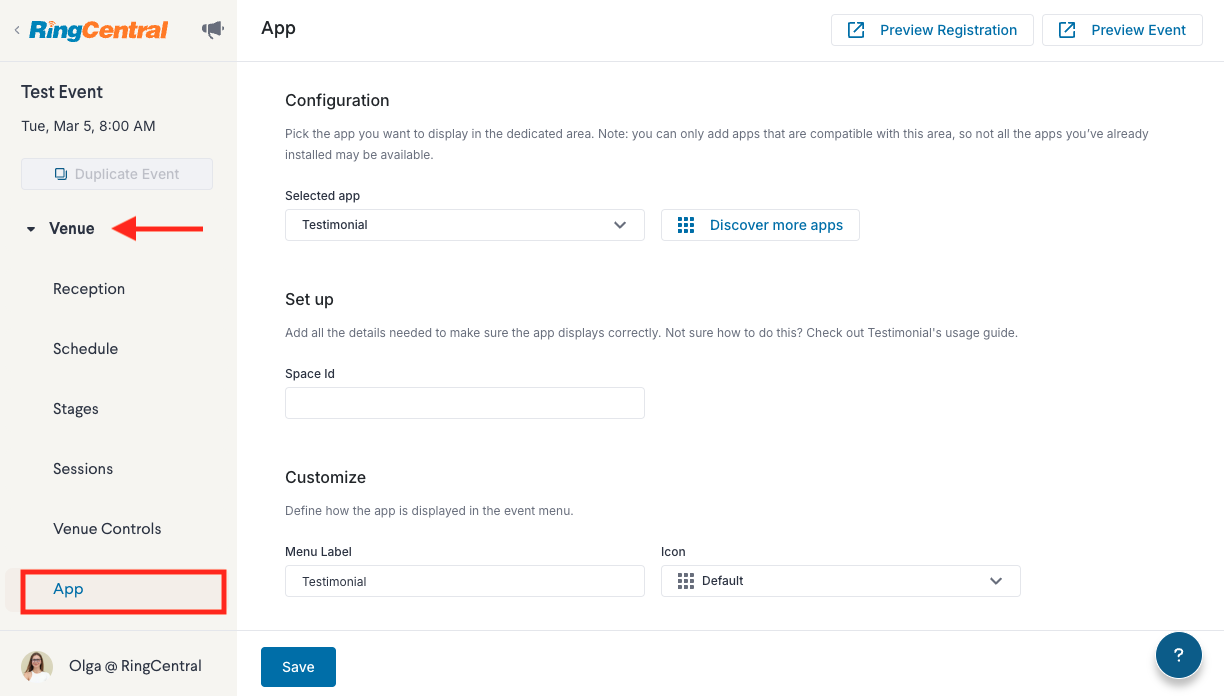Screen dimensions: 1224x696
Task: Open the Selected app dropdown
Action: [465, 225]
